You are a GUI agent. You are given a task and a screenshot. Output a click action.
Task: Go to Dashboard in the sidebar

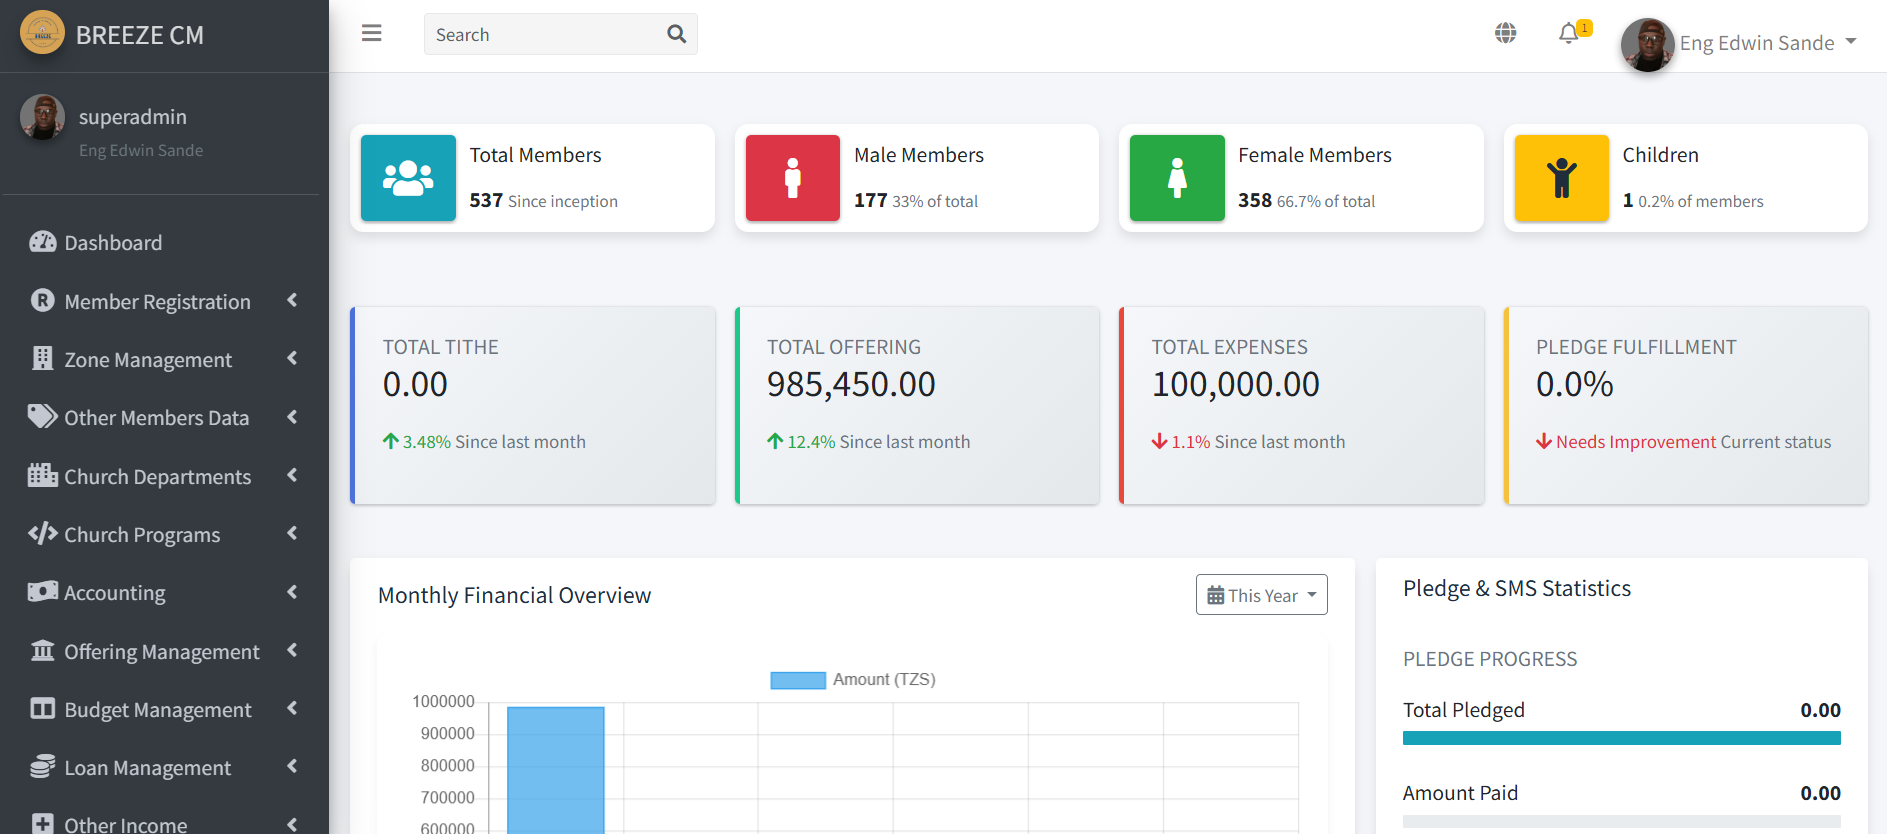tap(113, 243)
